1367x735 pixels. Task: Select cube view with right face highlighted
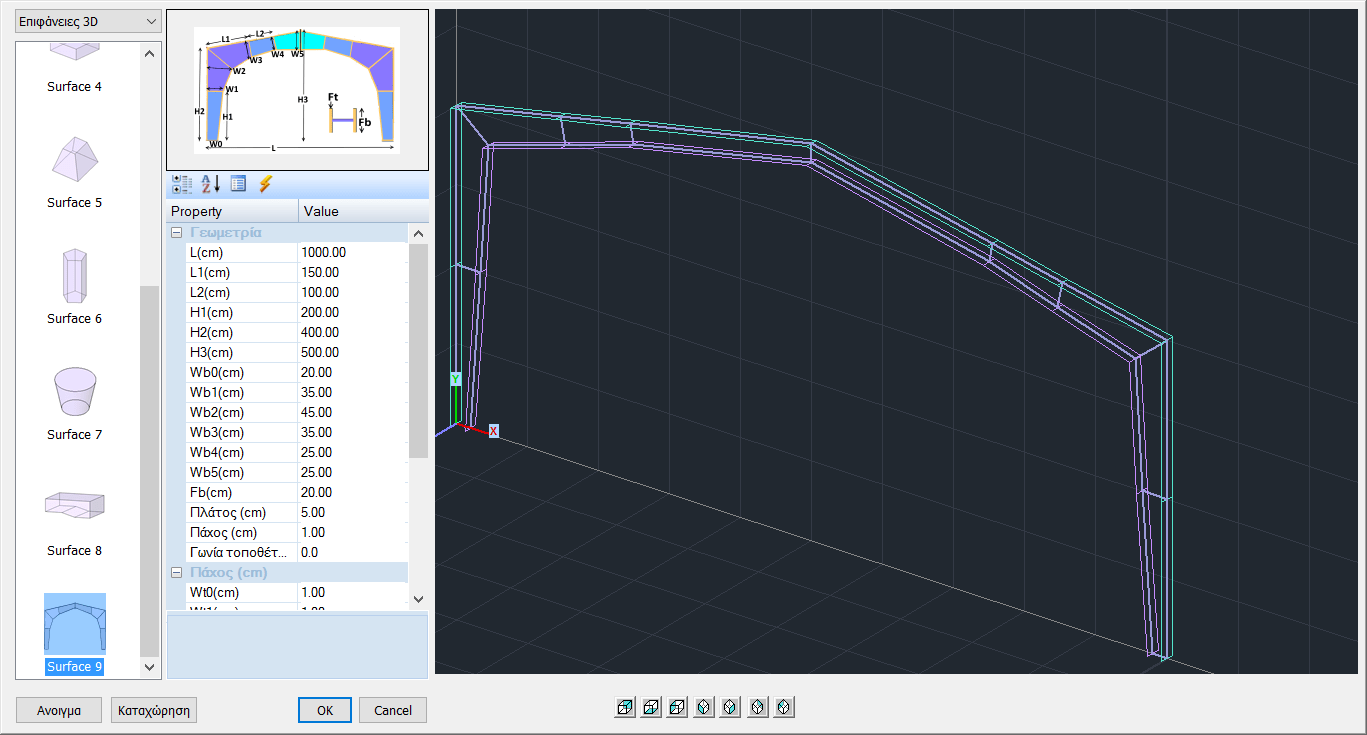click(x=625, y=707)
